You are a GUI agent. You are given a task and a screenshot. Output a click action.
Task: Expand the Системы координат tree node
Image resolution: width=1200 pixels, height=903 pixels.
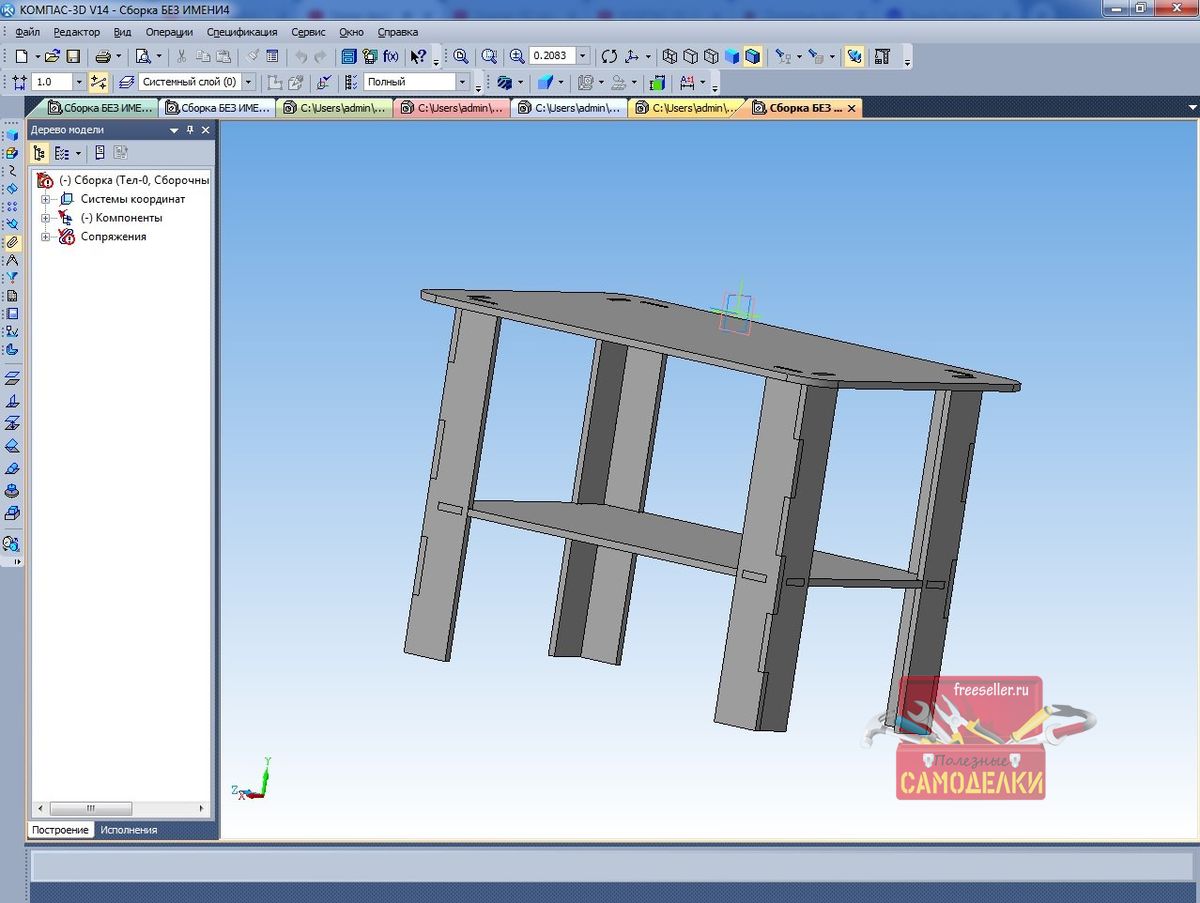[x=45, y=199]
